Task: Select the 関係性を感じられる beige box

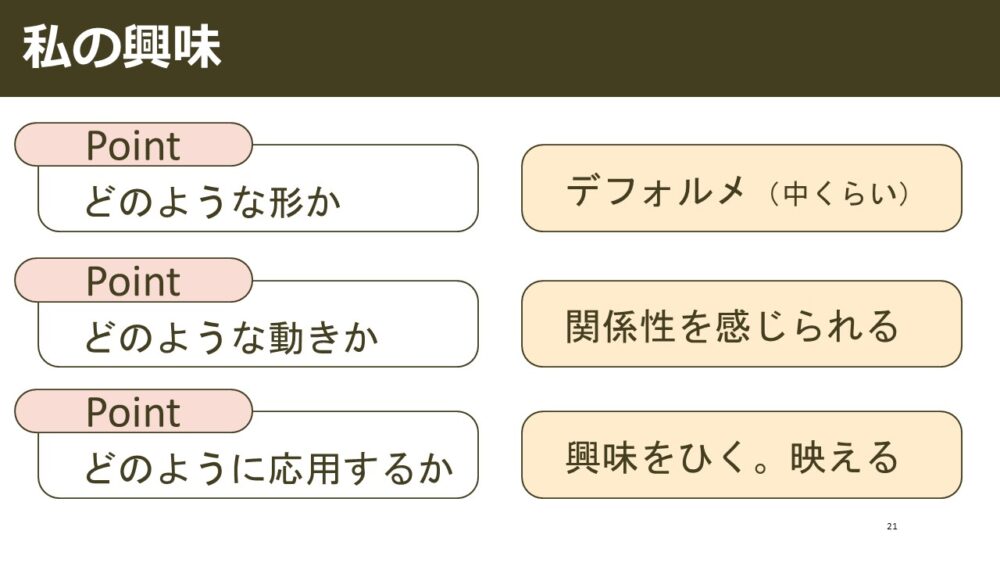Action: click(x=742, y=324)
